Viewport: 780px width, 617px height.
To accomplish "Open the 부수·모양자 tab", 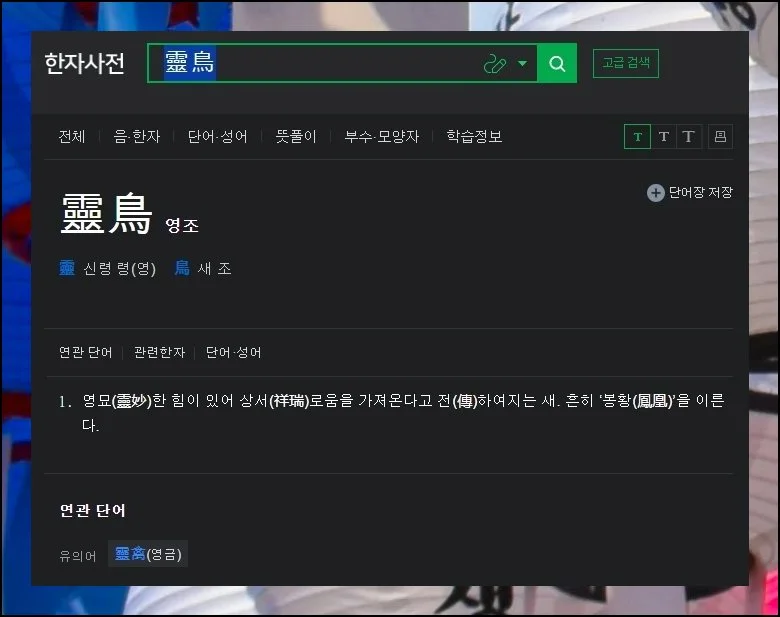I will (x=382, y=136).
